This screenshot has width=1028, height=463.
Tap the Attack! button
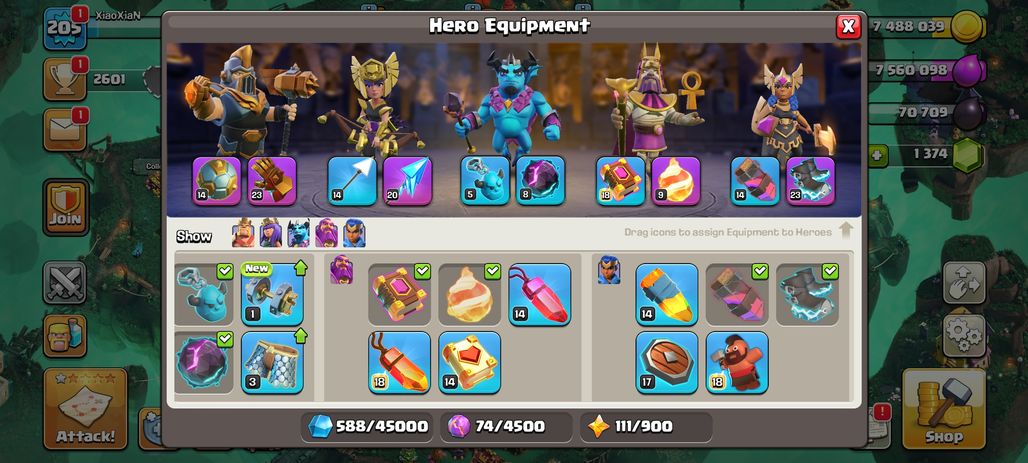tap(85, 409)
